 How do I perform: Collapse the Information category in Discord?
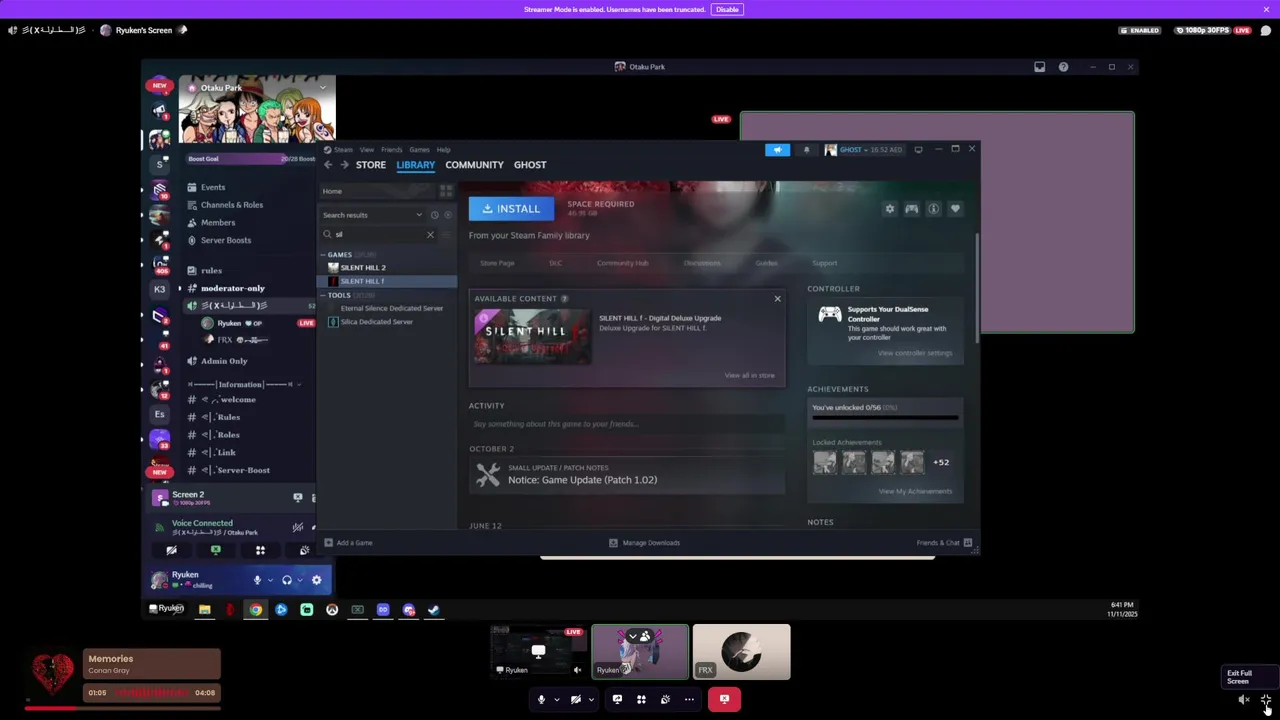(x=244, y=384)
